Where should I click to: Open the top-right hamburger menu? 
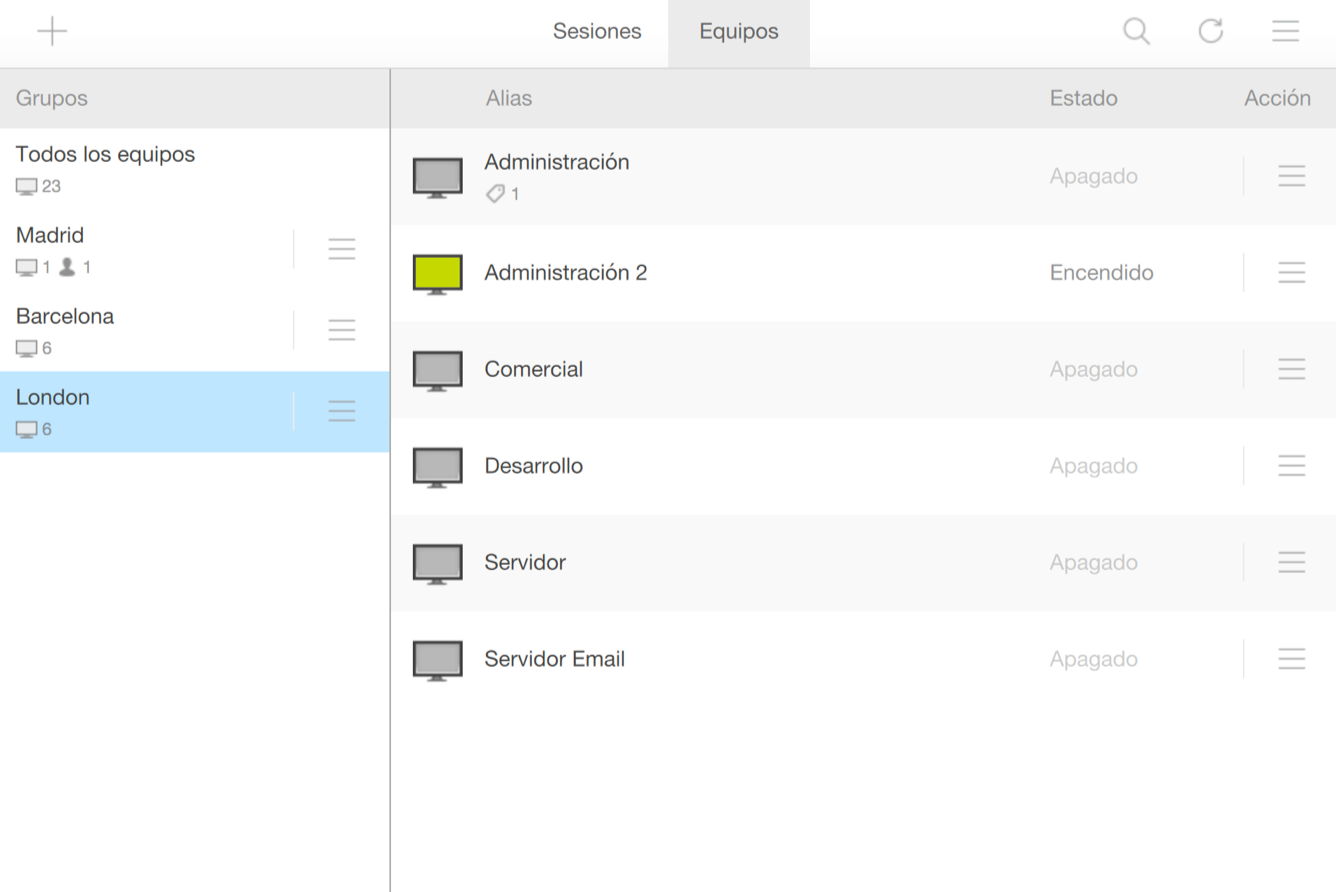tap(1285, 32)
